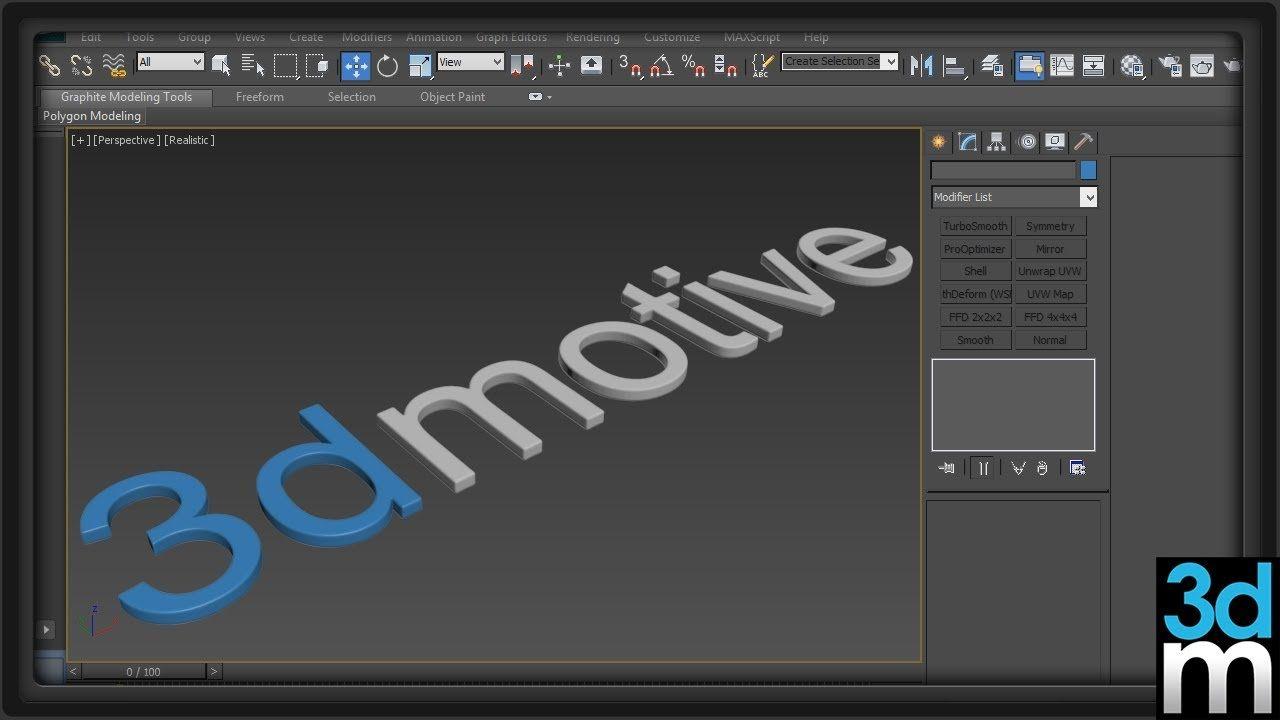The image size is (1280, 720).
Task: Open the Modifiers menu
Action: tap(367, 37)
